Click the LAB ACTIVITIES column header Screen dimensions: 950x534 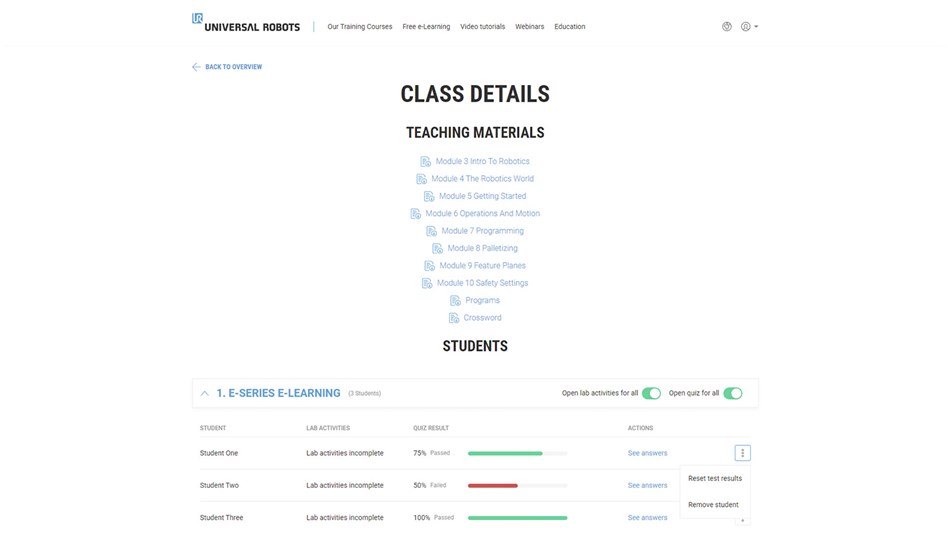click(328, 428)
